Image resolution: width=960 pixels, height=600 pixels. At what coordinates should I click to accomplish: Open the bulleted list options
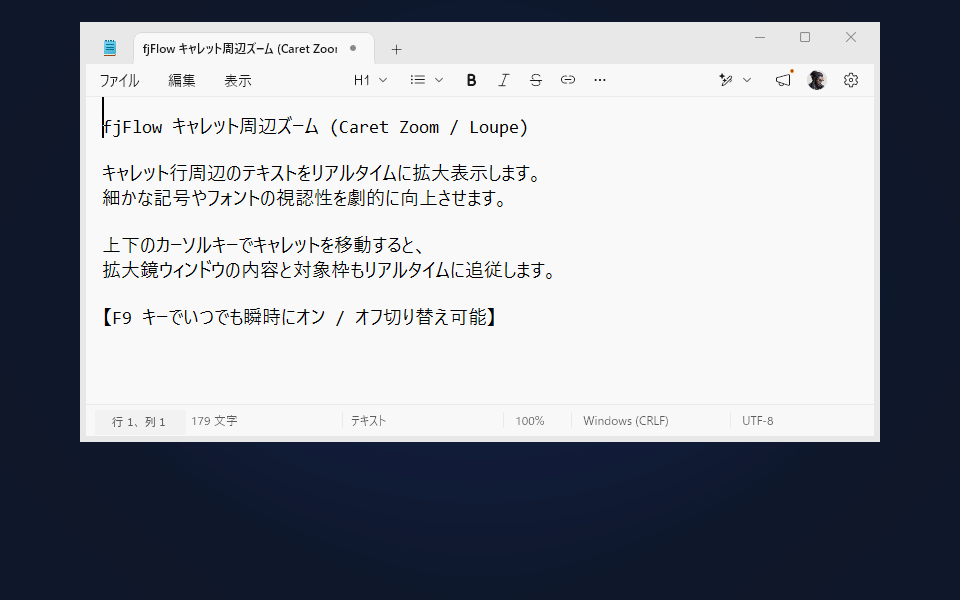418,80
